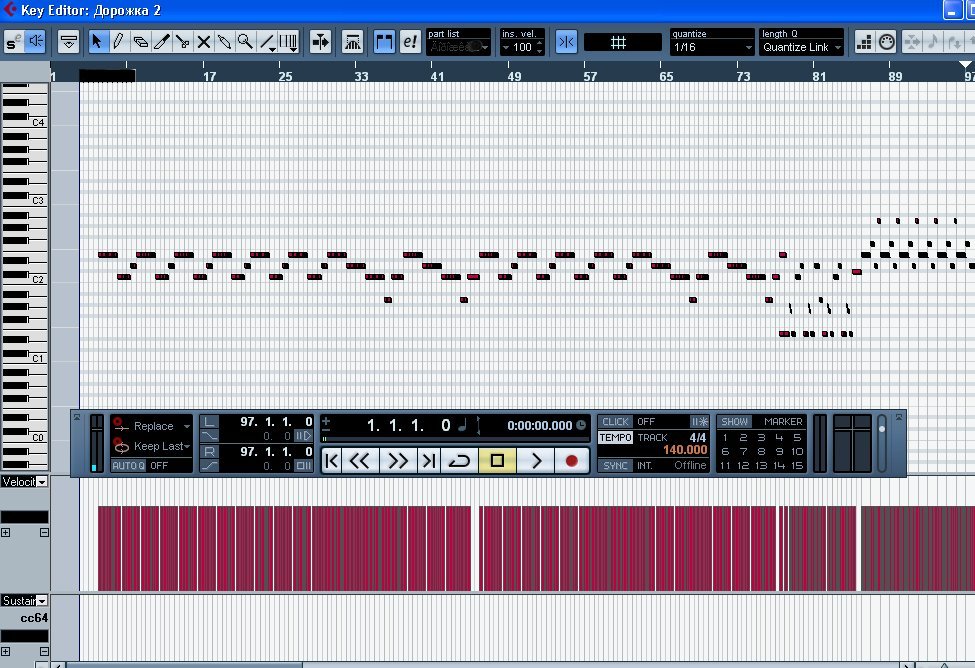Toggle the SYNC button

[615, 465]
